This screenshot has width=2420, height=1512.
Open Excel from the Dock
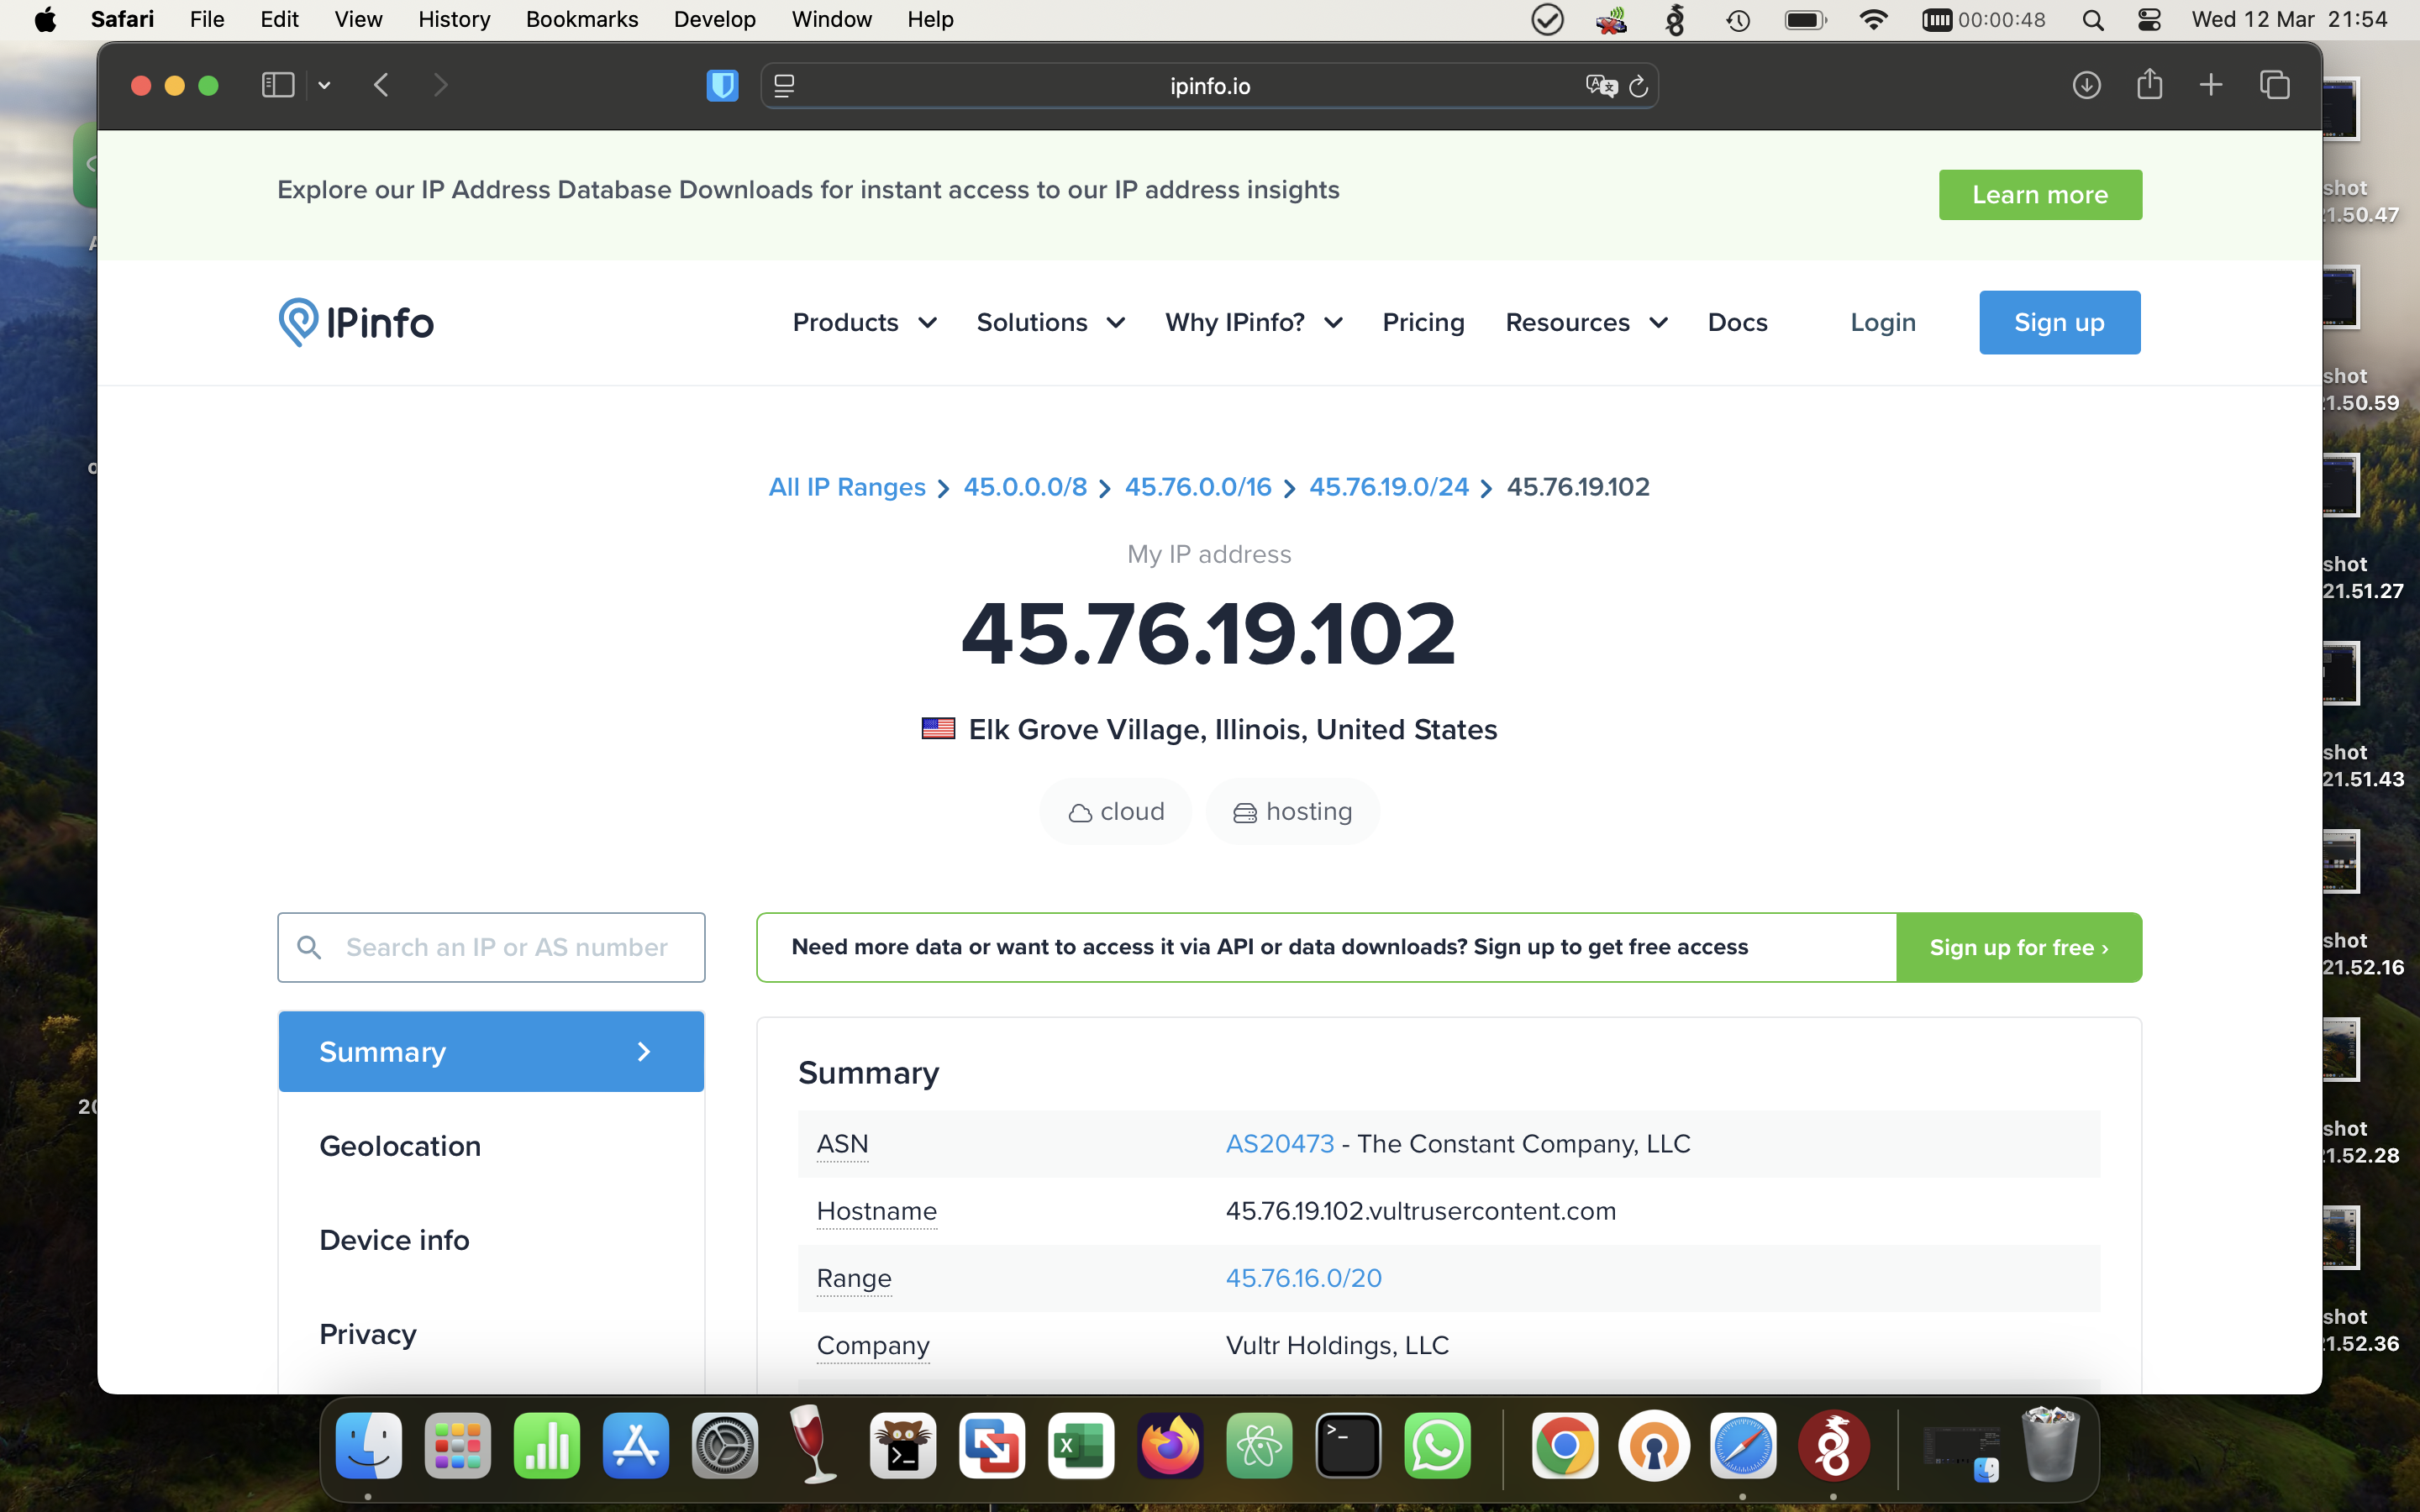(1081, 1446)
